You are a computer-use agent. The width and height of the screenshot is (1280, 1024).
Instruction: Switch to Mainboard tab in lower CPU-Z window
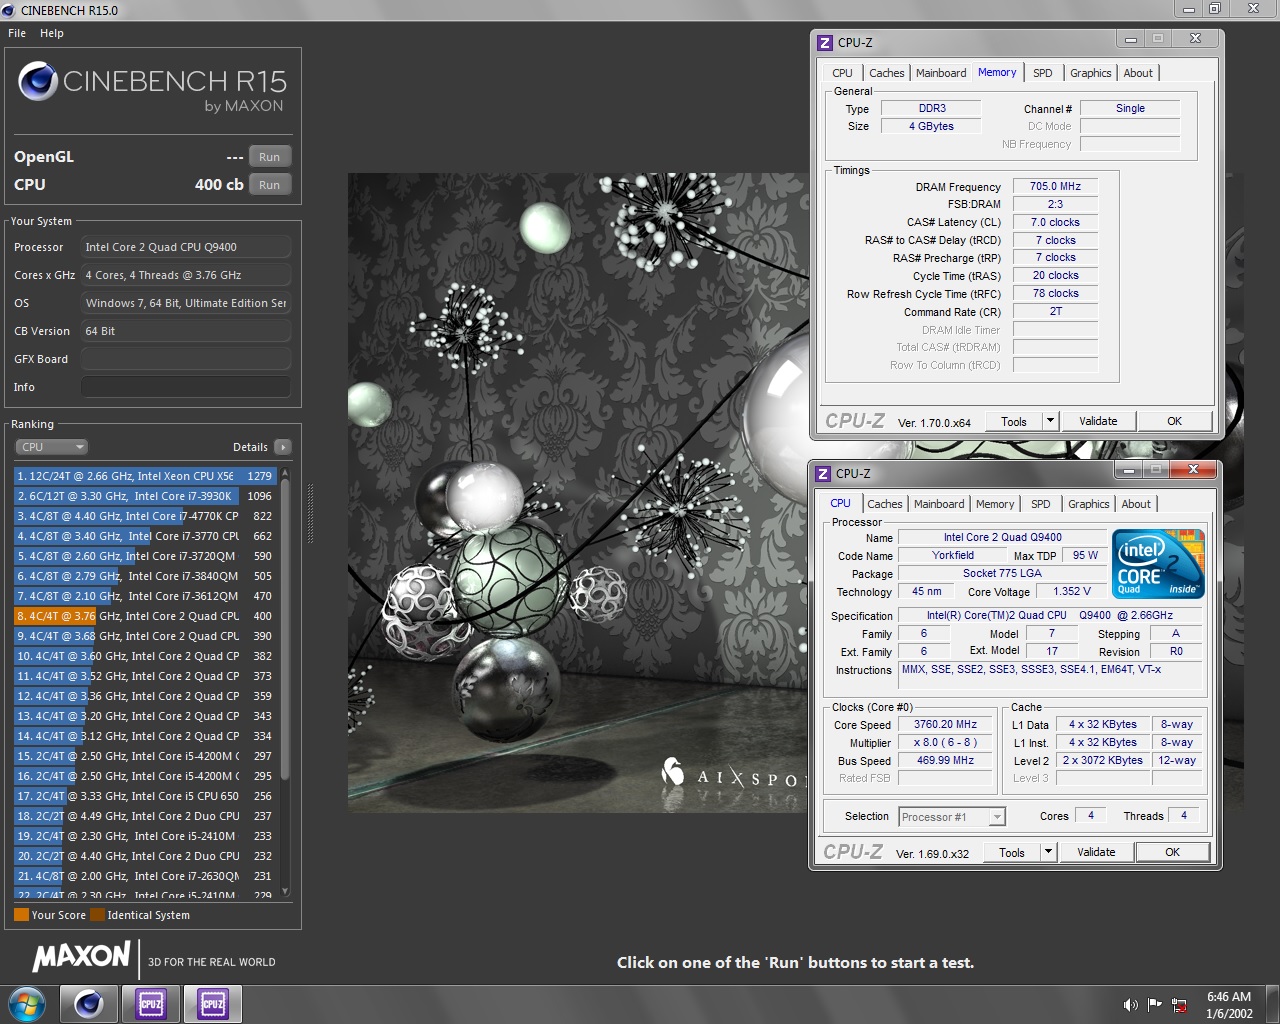(x=939, y=504)
